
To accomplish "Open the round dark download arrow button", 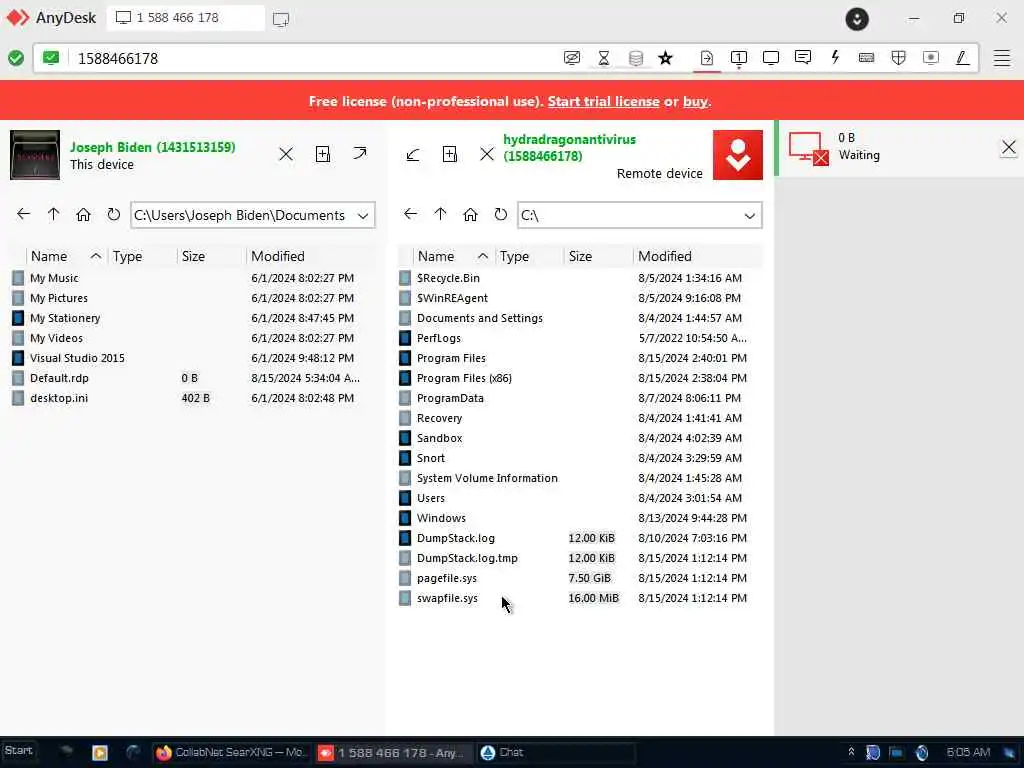I will (x=857, y=19).
